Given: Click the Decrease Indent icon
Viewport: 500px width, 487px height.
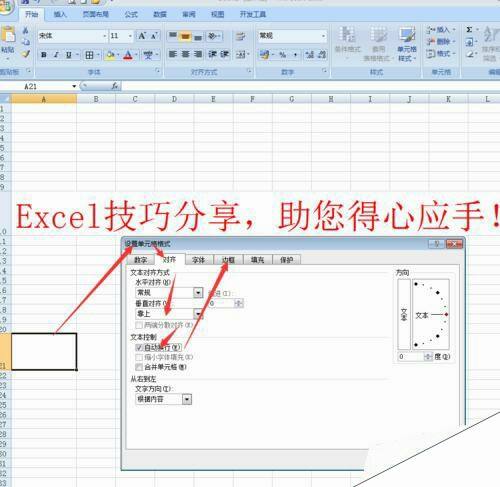Looking at the screenshot, I should [x=212, y=54].
